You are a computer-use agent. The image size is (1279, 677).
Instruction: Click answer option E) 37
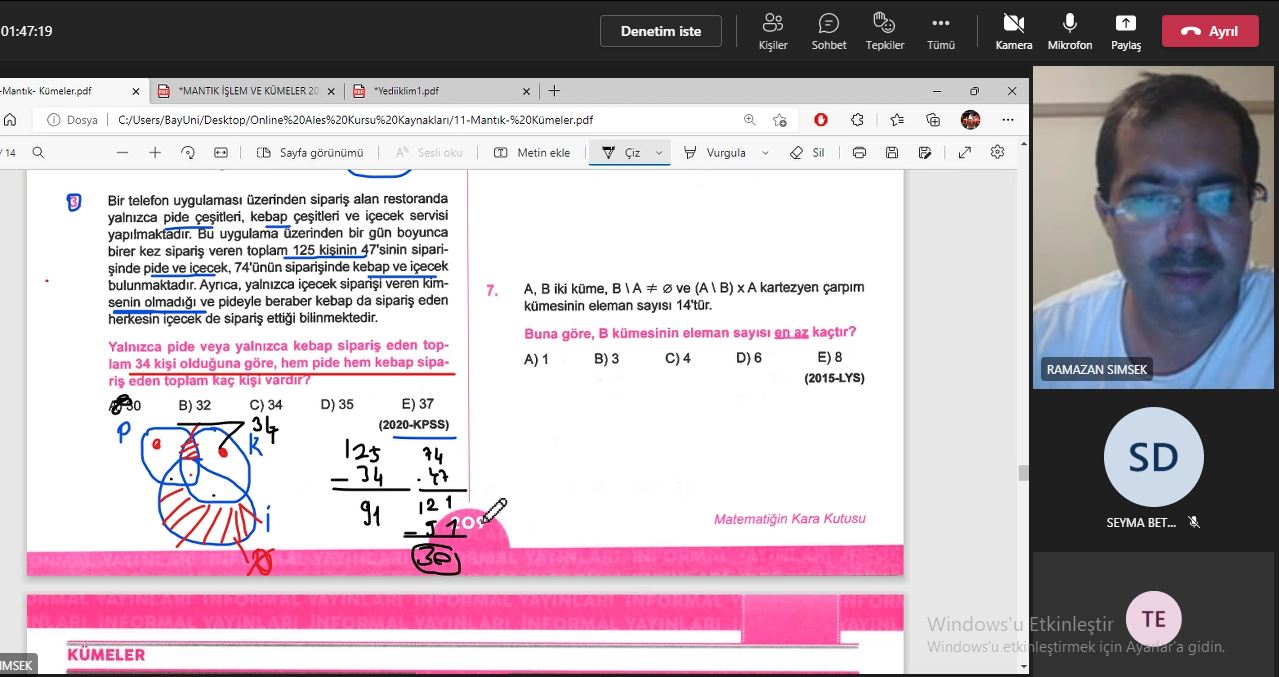tap(417, 405)
